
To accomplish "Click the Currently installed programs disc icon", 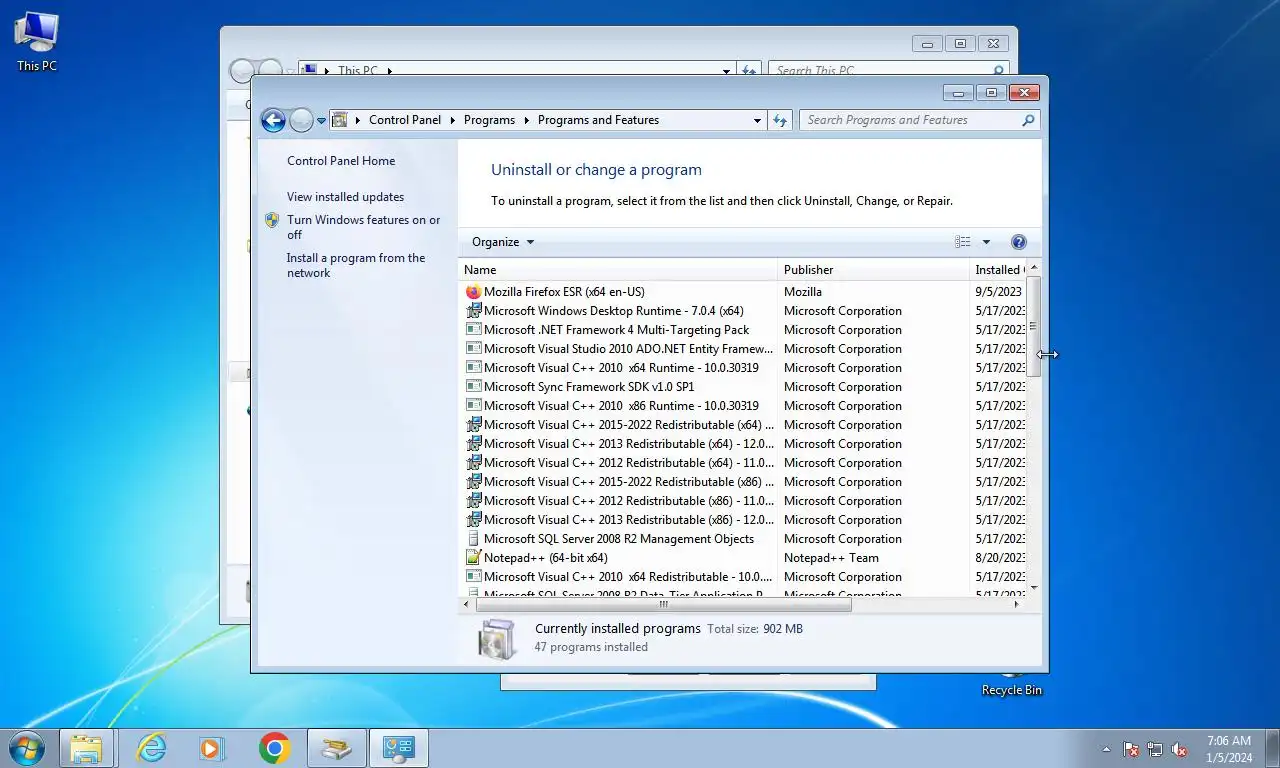I will click(496, 639).
